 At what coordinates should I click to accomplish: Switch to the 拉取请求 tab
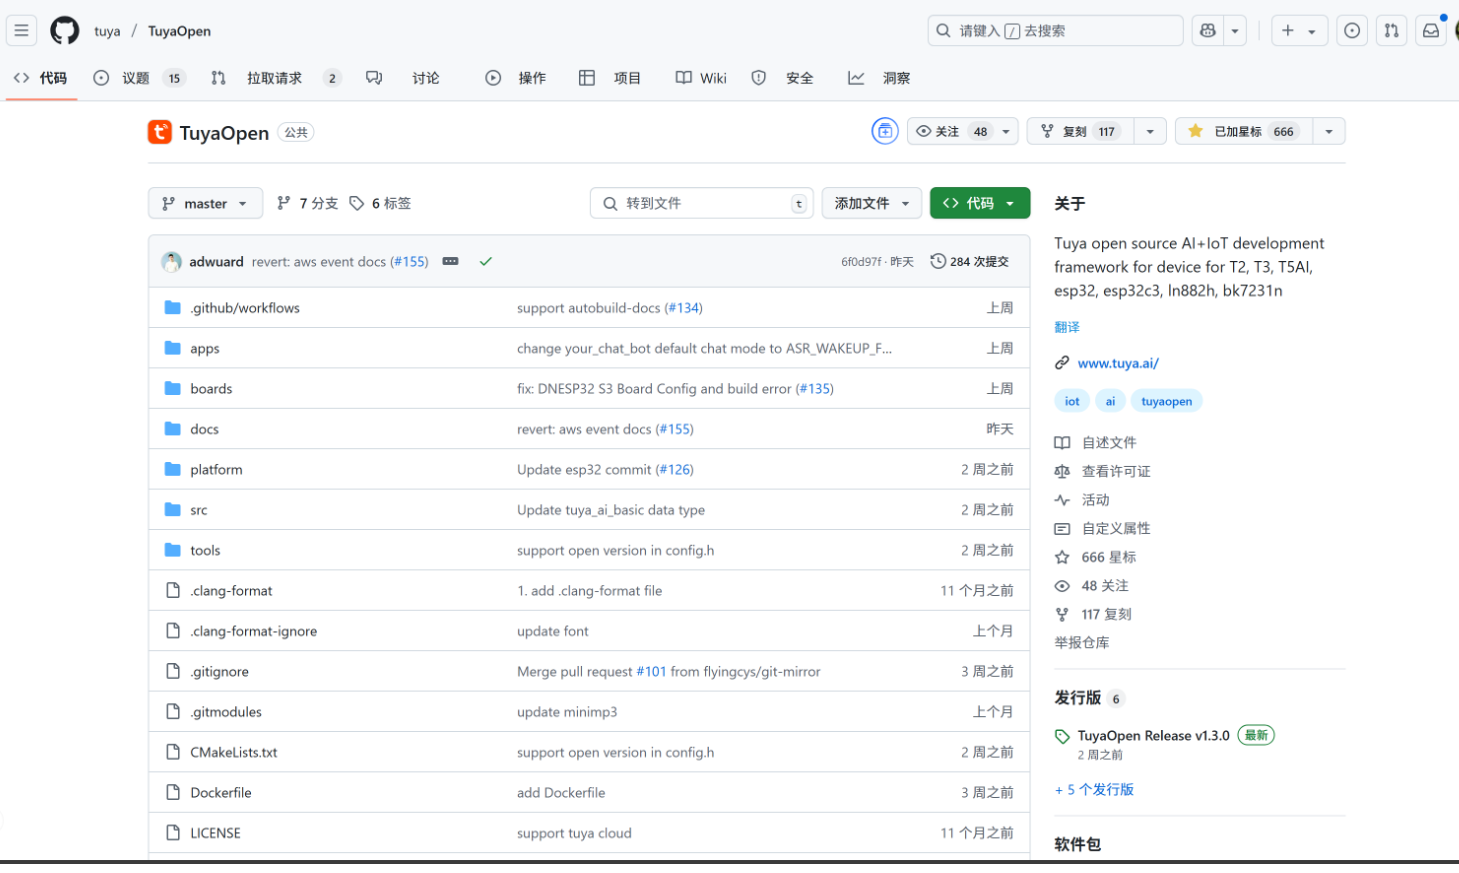click(x=276, y=78)
